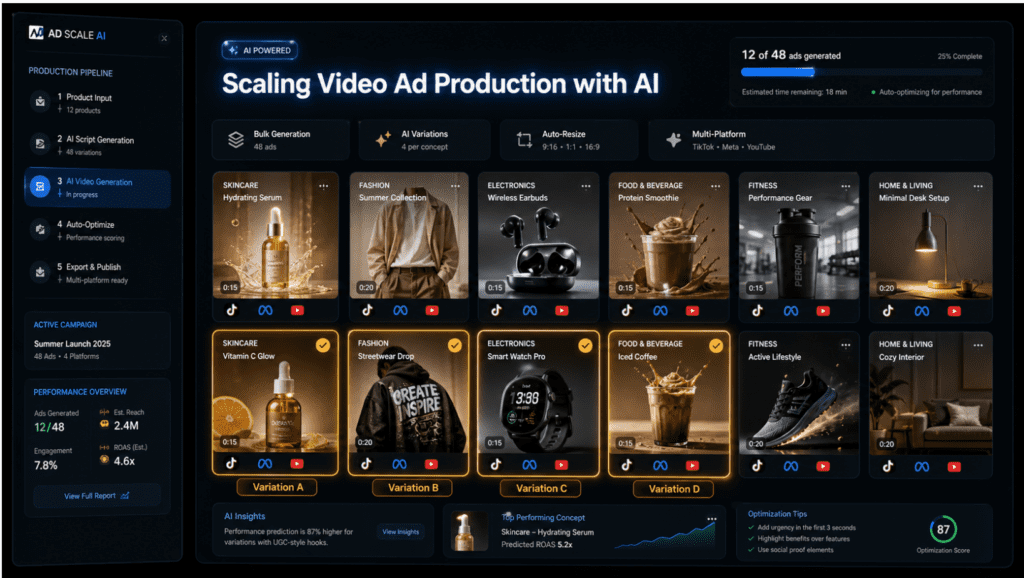Click the ROAS 4.6x value

click(124, 461)
